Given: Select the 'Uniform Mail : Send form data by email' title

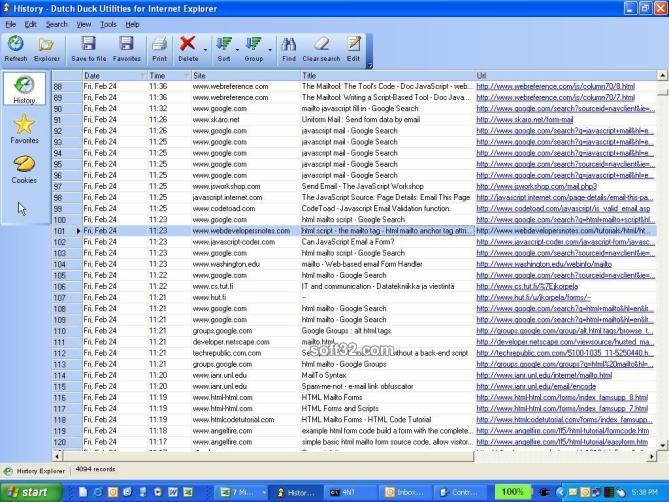Looking at the screenshot, I should click(361, 120).
